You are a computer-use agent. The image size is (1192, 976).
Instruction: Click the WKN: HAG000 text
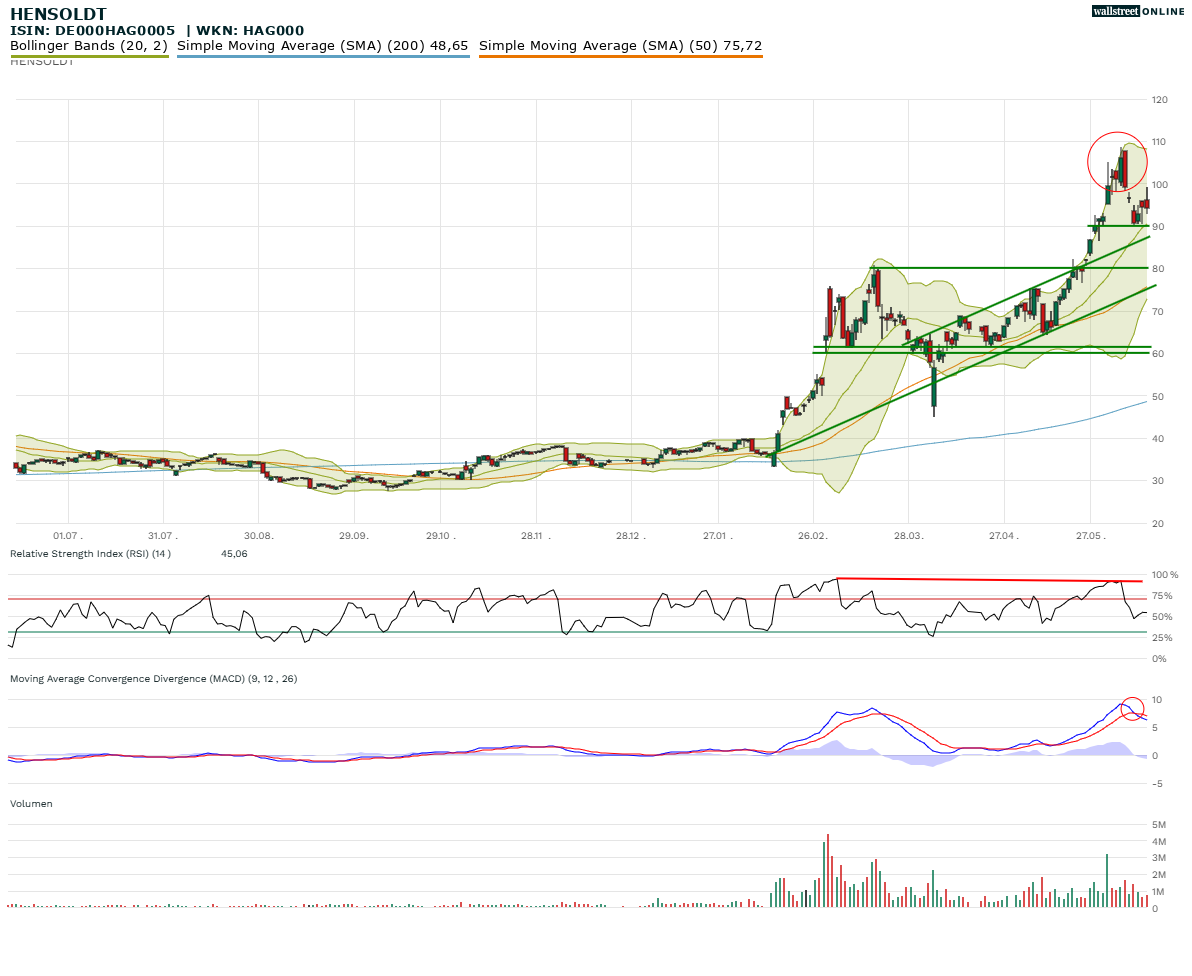[250, 30]
